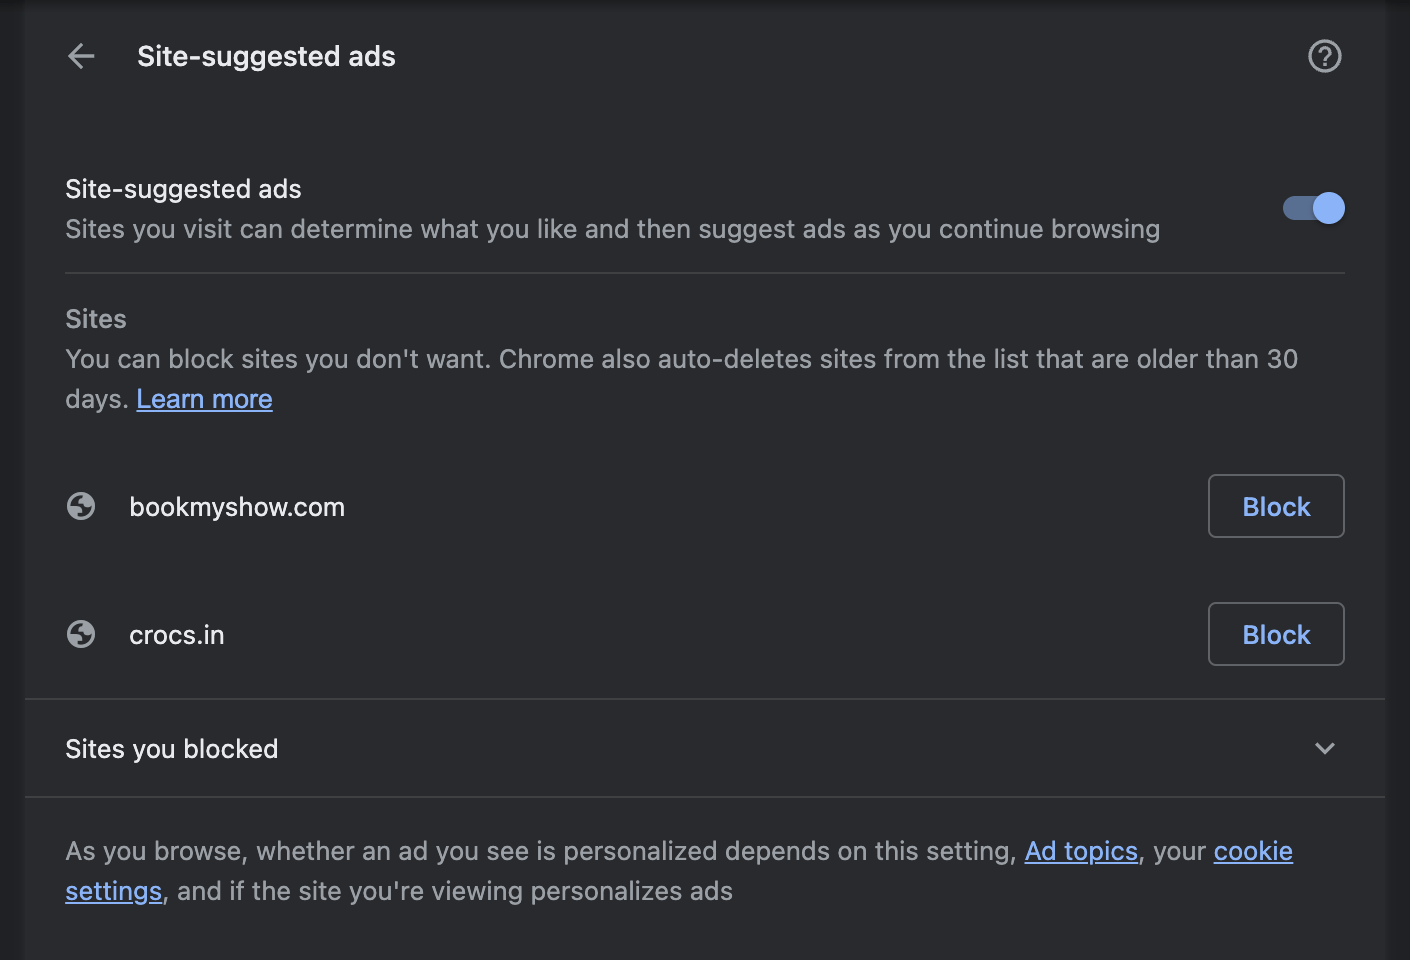Click Block next to crocs.in
The image size is (1410, 960).
tap(1276, 634)
